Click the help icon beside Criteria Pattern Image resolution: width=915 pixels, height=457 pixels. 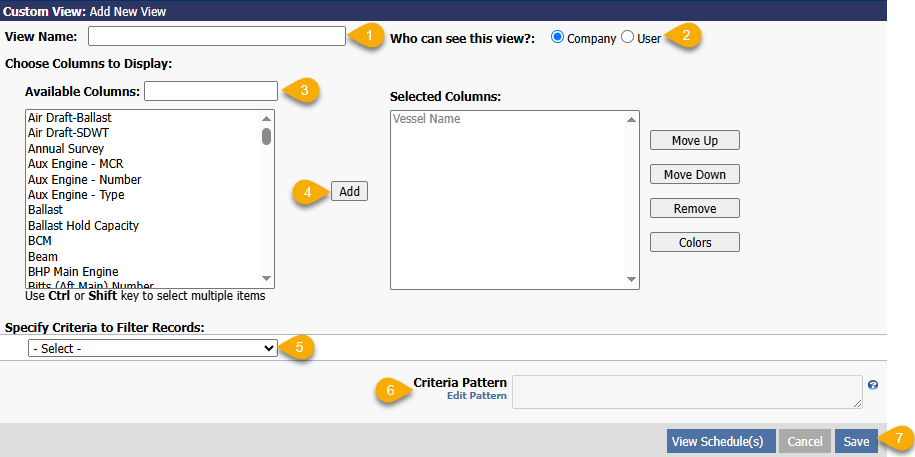pyautogui.click(x=873, y=384)
